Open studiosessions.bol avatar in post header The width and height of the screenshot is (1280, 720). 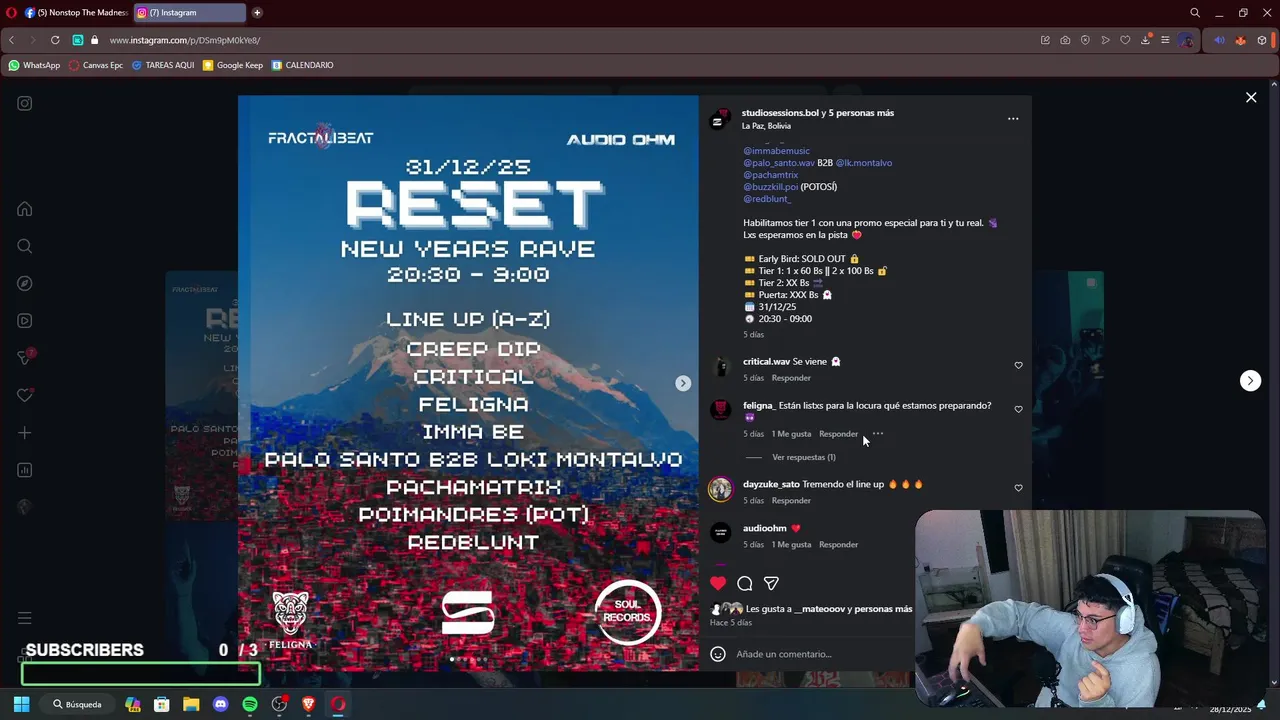click(718, 120)
